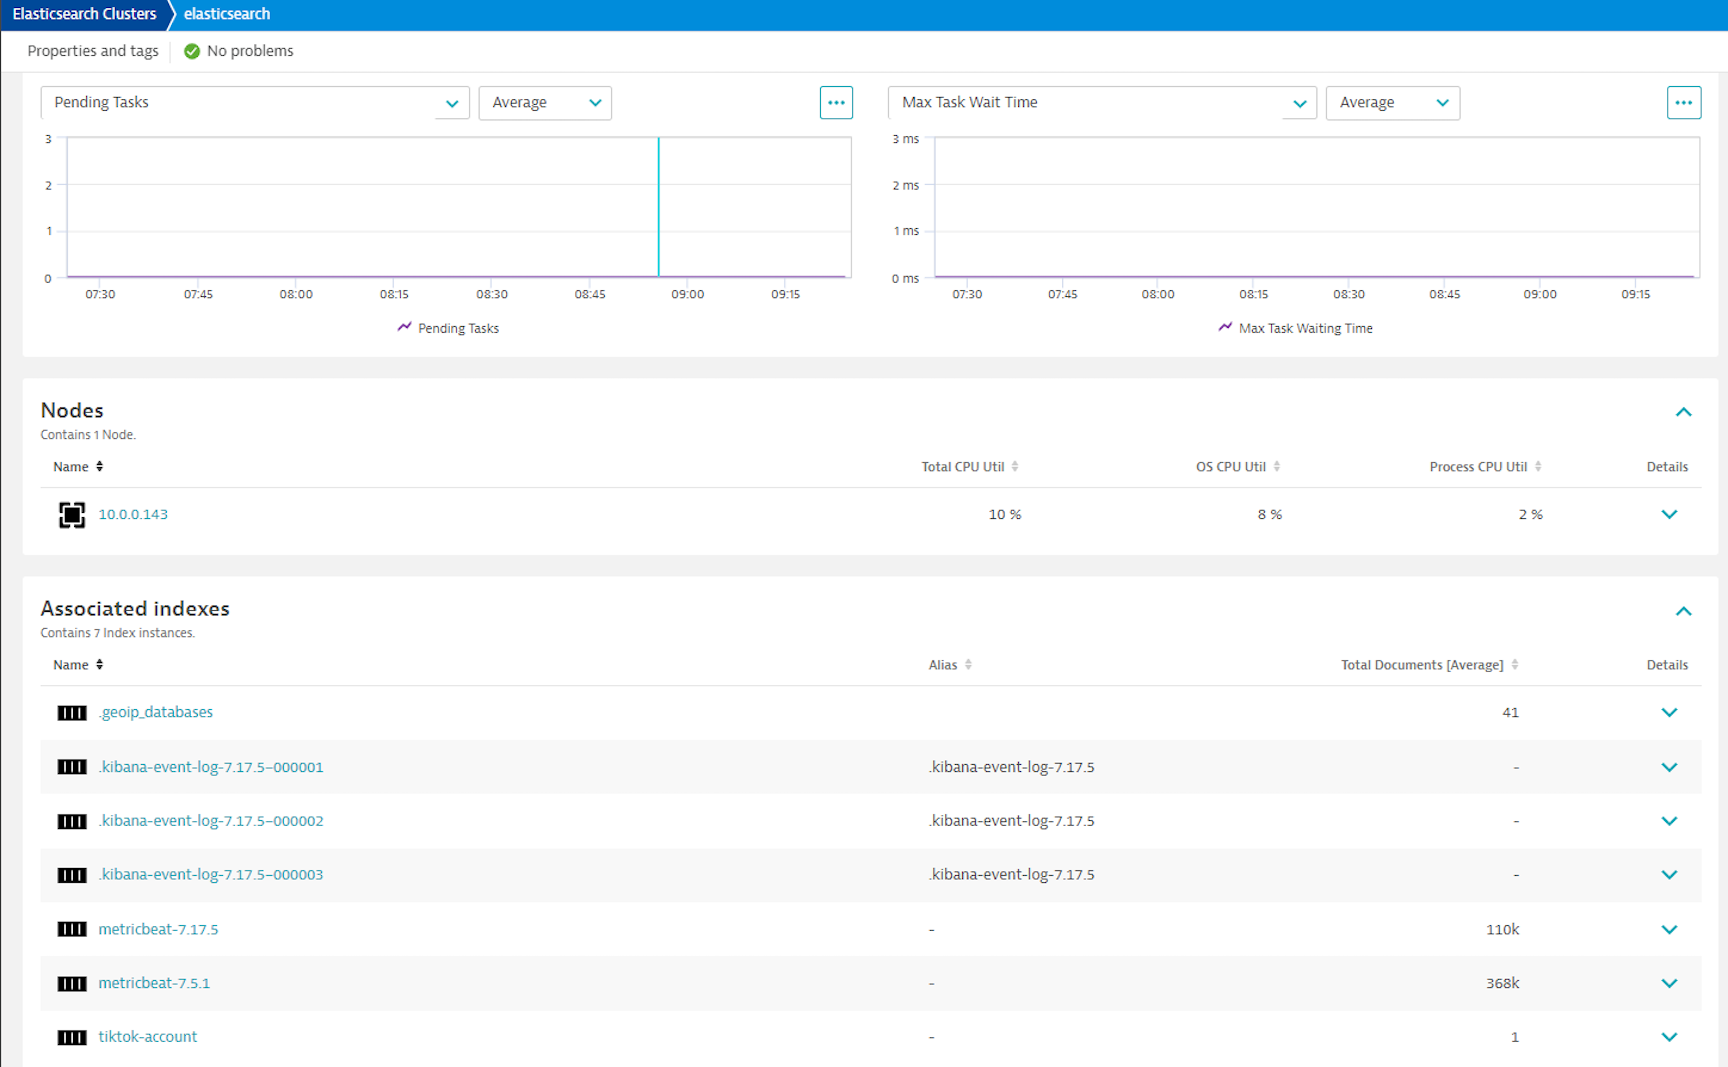
Task: Sort indexes by Name column arrow
Action: click(99, 665)
